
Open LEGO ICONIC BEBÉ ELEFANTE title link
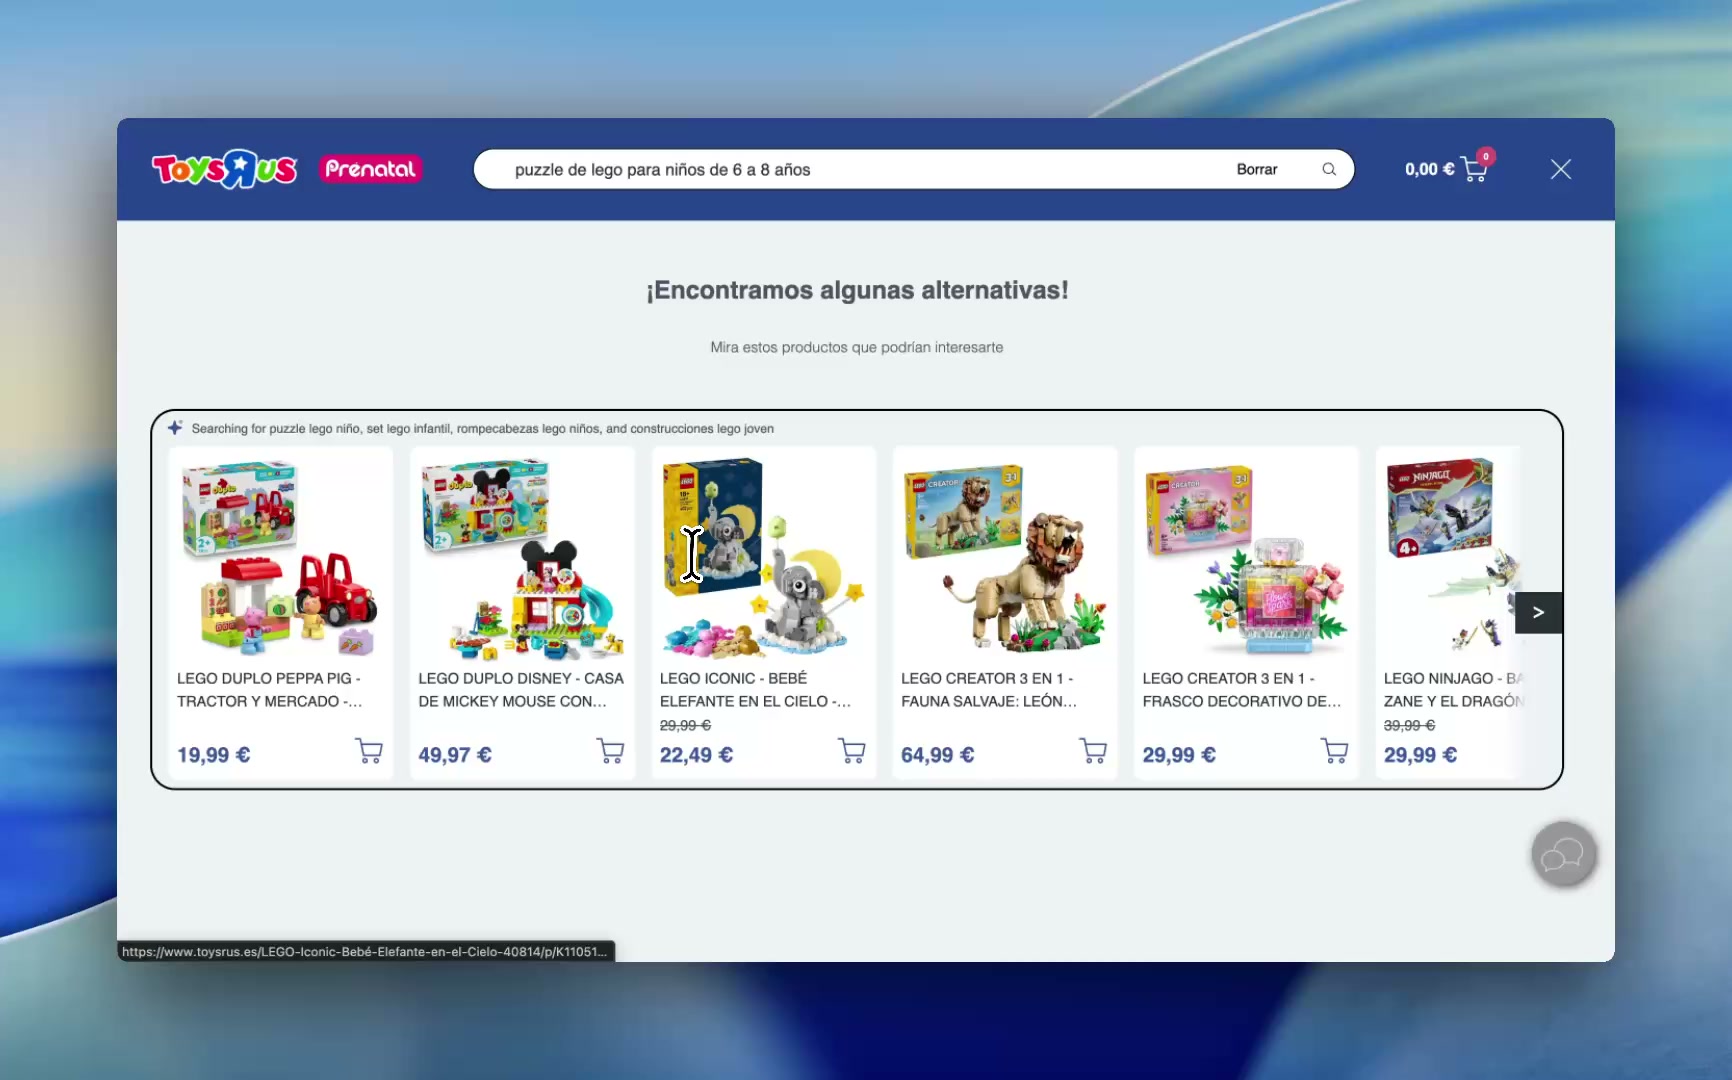point(755,690)
